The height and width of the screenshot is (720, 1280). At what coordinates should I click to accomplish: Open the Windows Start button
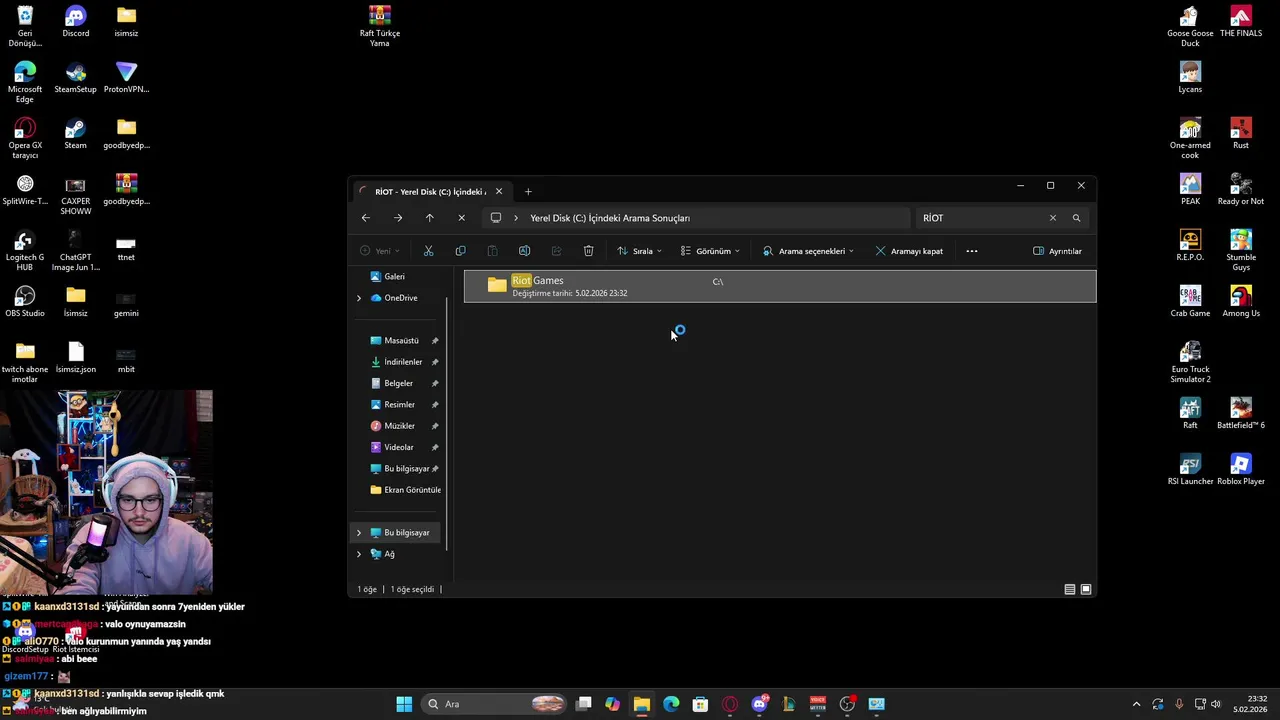point(404,704)
